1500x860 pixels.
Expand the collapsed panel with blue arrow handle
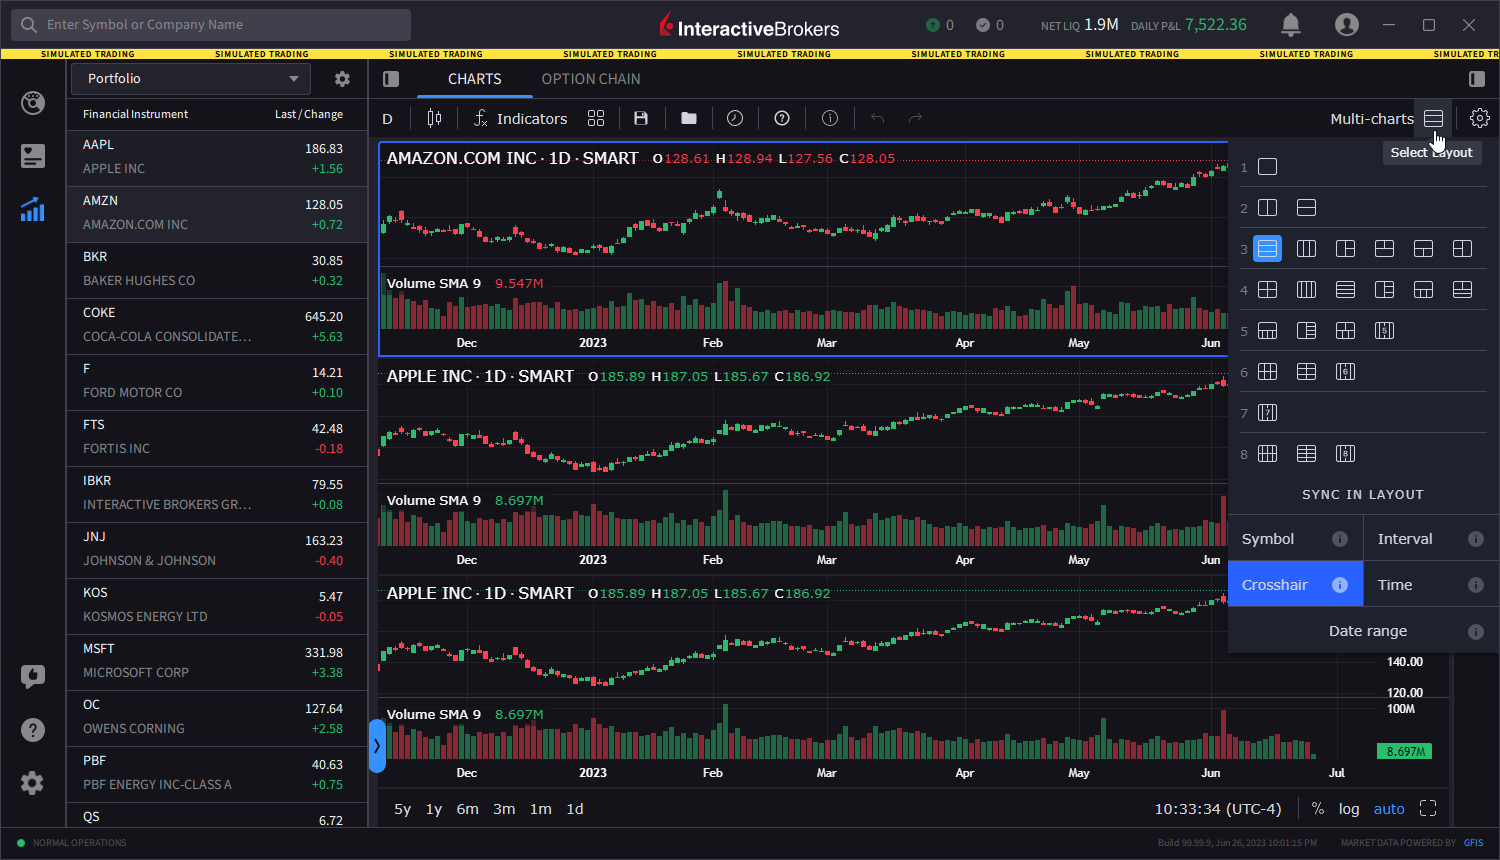[x=377, y=746]
